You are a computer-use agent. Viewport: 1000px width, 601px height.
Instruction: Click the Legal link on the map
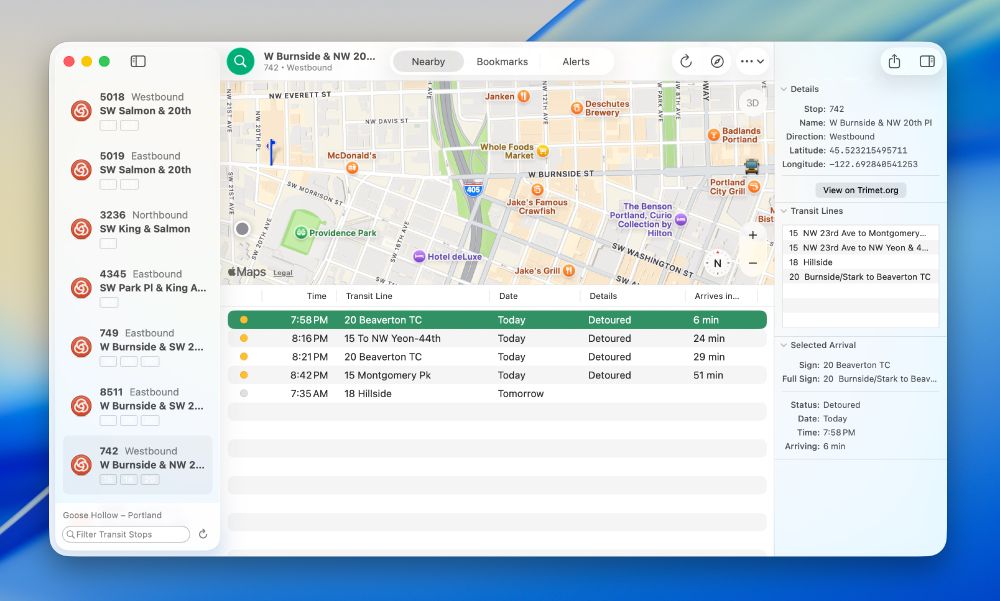point(283,273)
